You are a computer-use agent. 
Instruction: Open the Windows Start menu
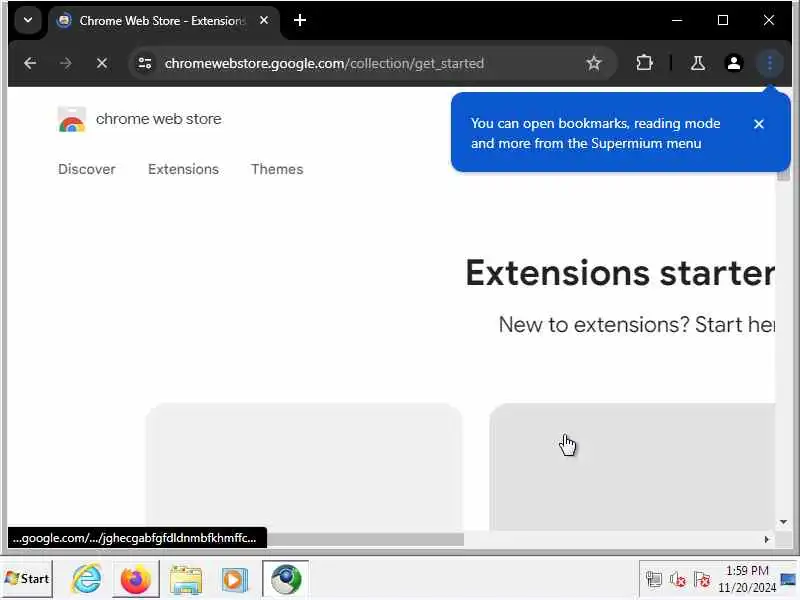[x=27, y=579]
